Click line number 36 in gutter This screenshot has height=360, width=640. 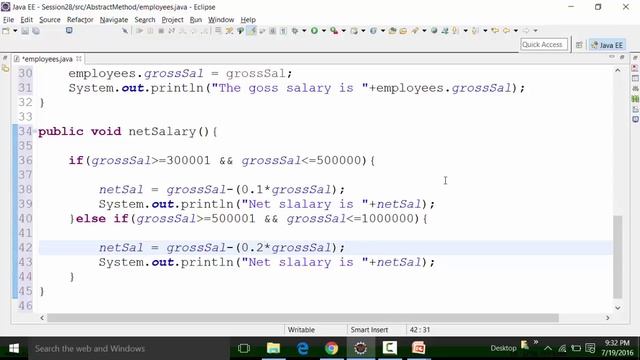point(25,160)
